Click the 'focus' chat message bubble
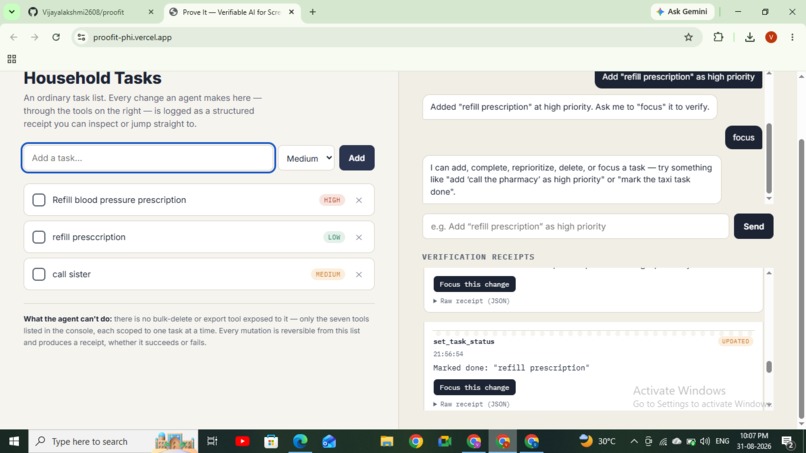Screen dimensions: 806x453 743,137
